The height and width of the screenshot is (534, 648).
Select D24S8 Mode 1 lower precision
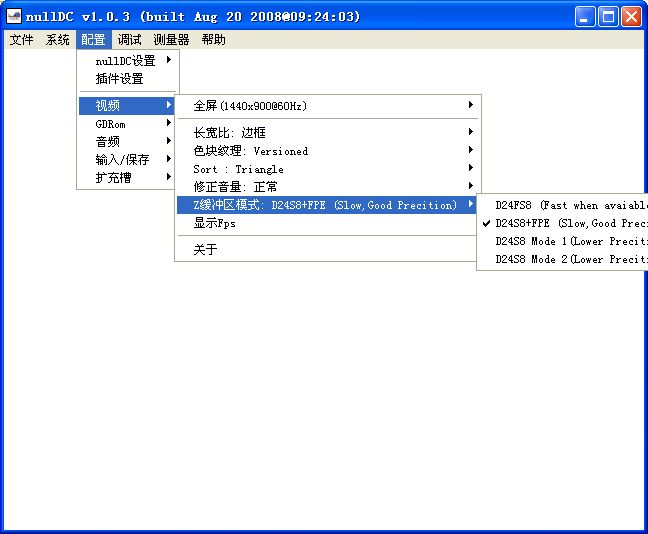coord(563,241)
